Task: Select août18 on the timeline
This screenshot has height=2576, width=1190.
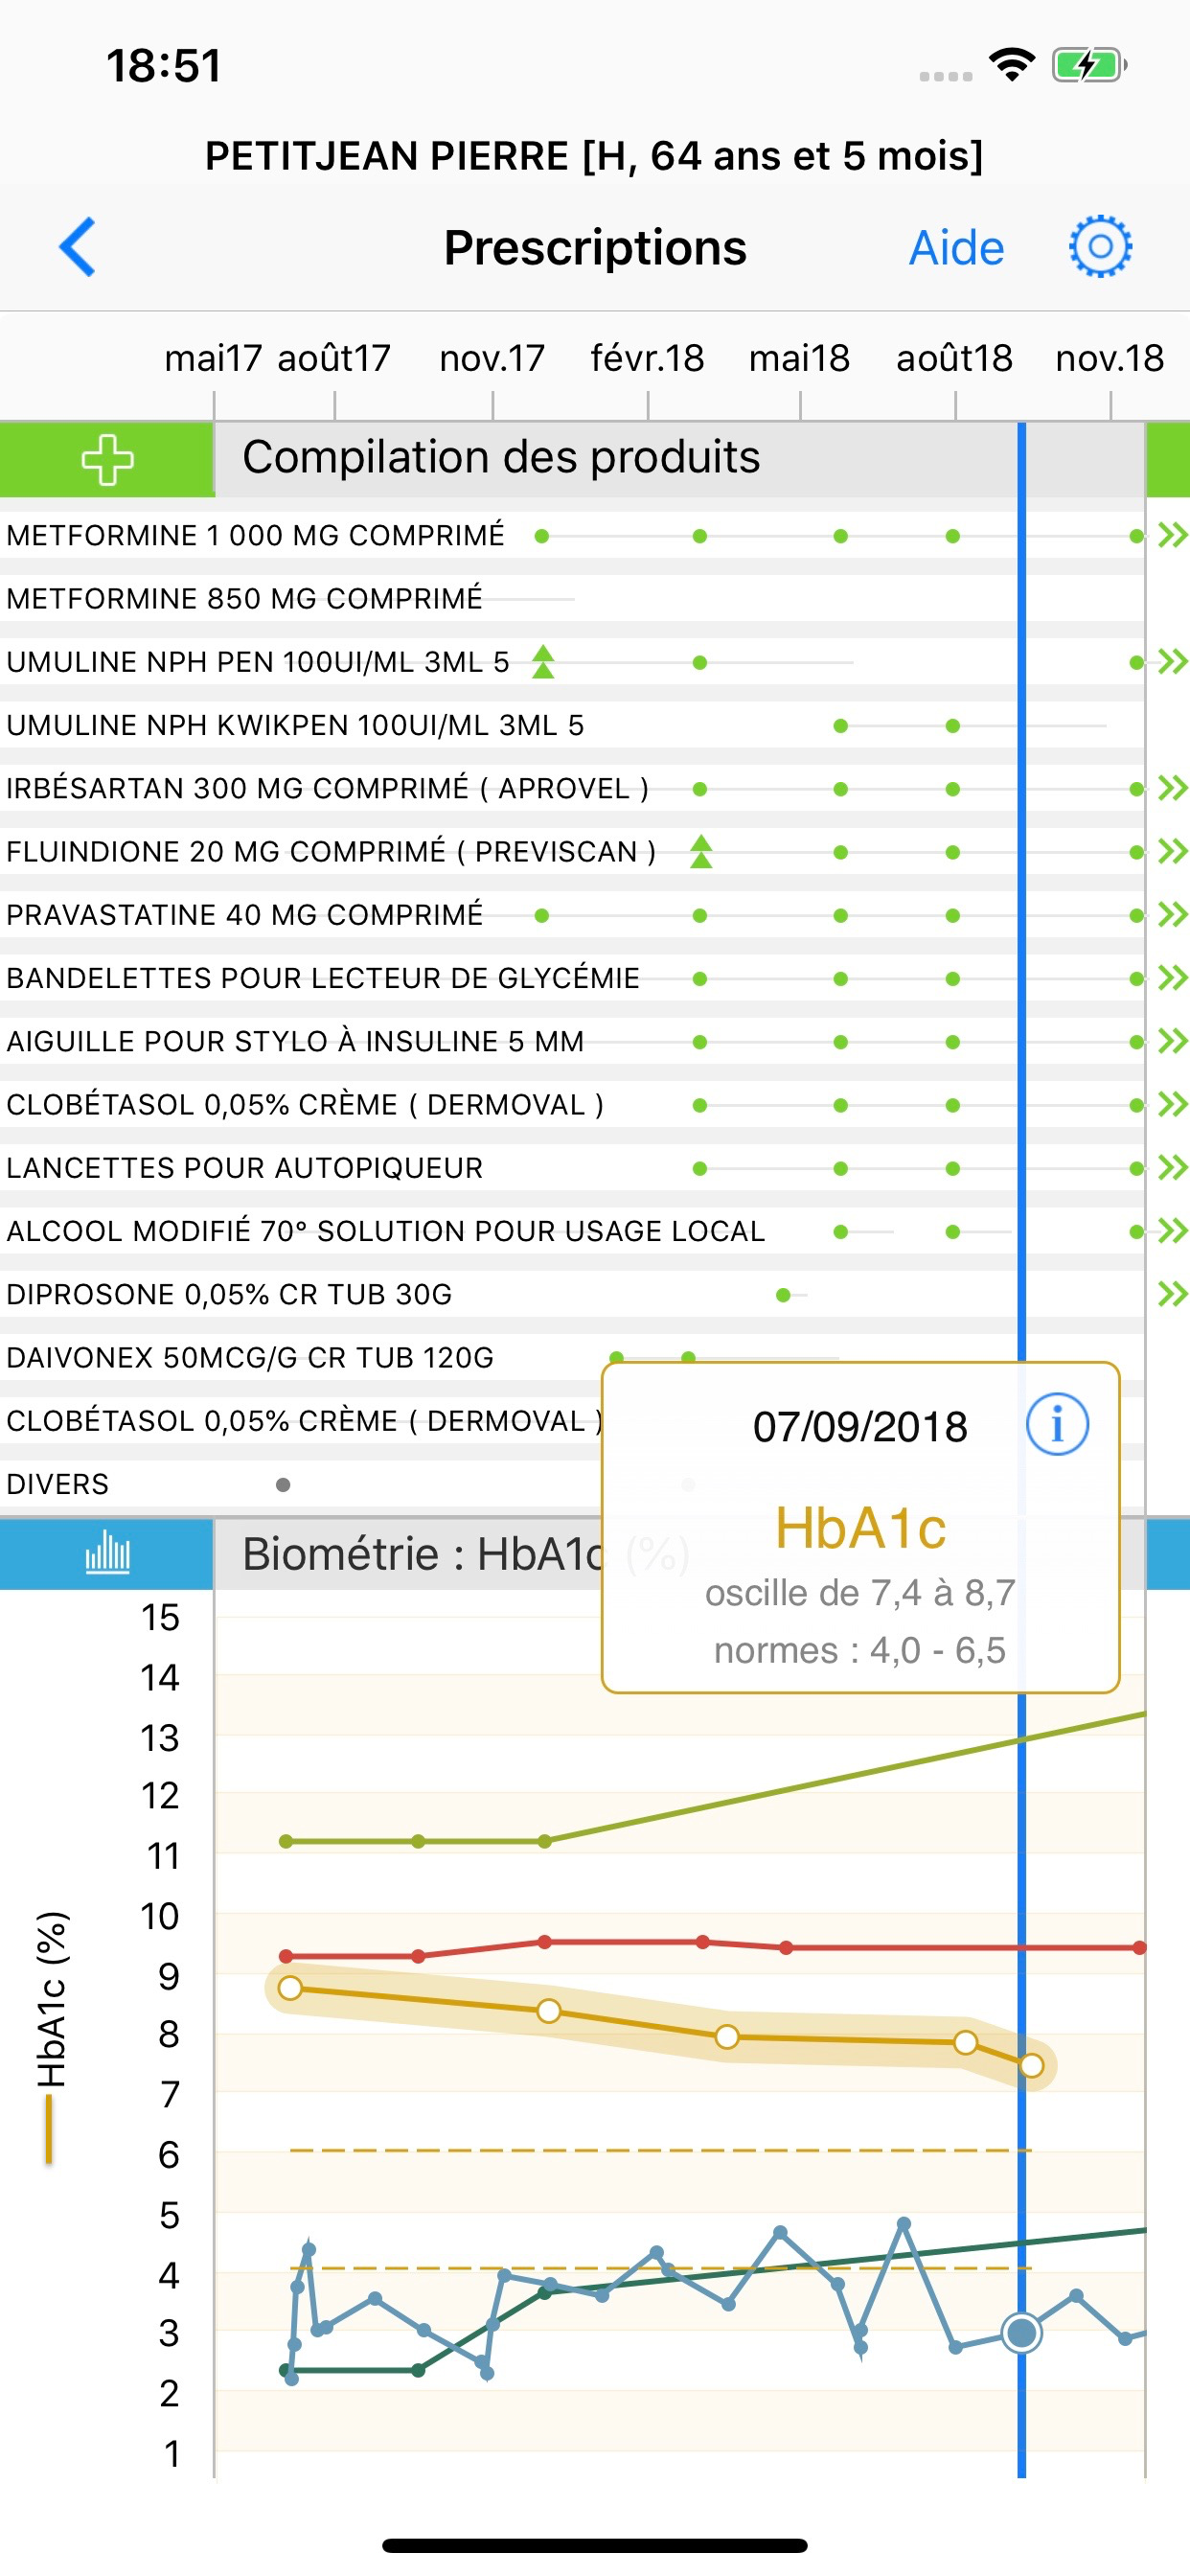Action: (955, 359)
